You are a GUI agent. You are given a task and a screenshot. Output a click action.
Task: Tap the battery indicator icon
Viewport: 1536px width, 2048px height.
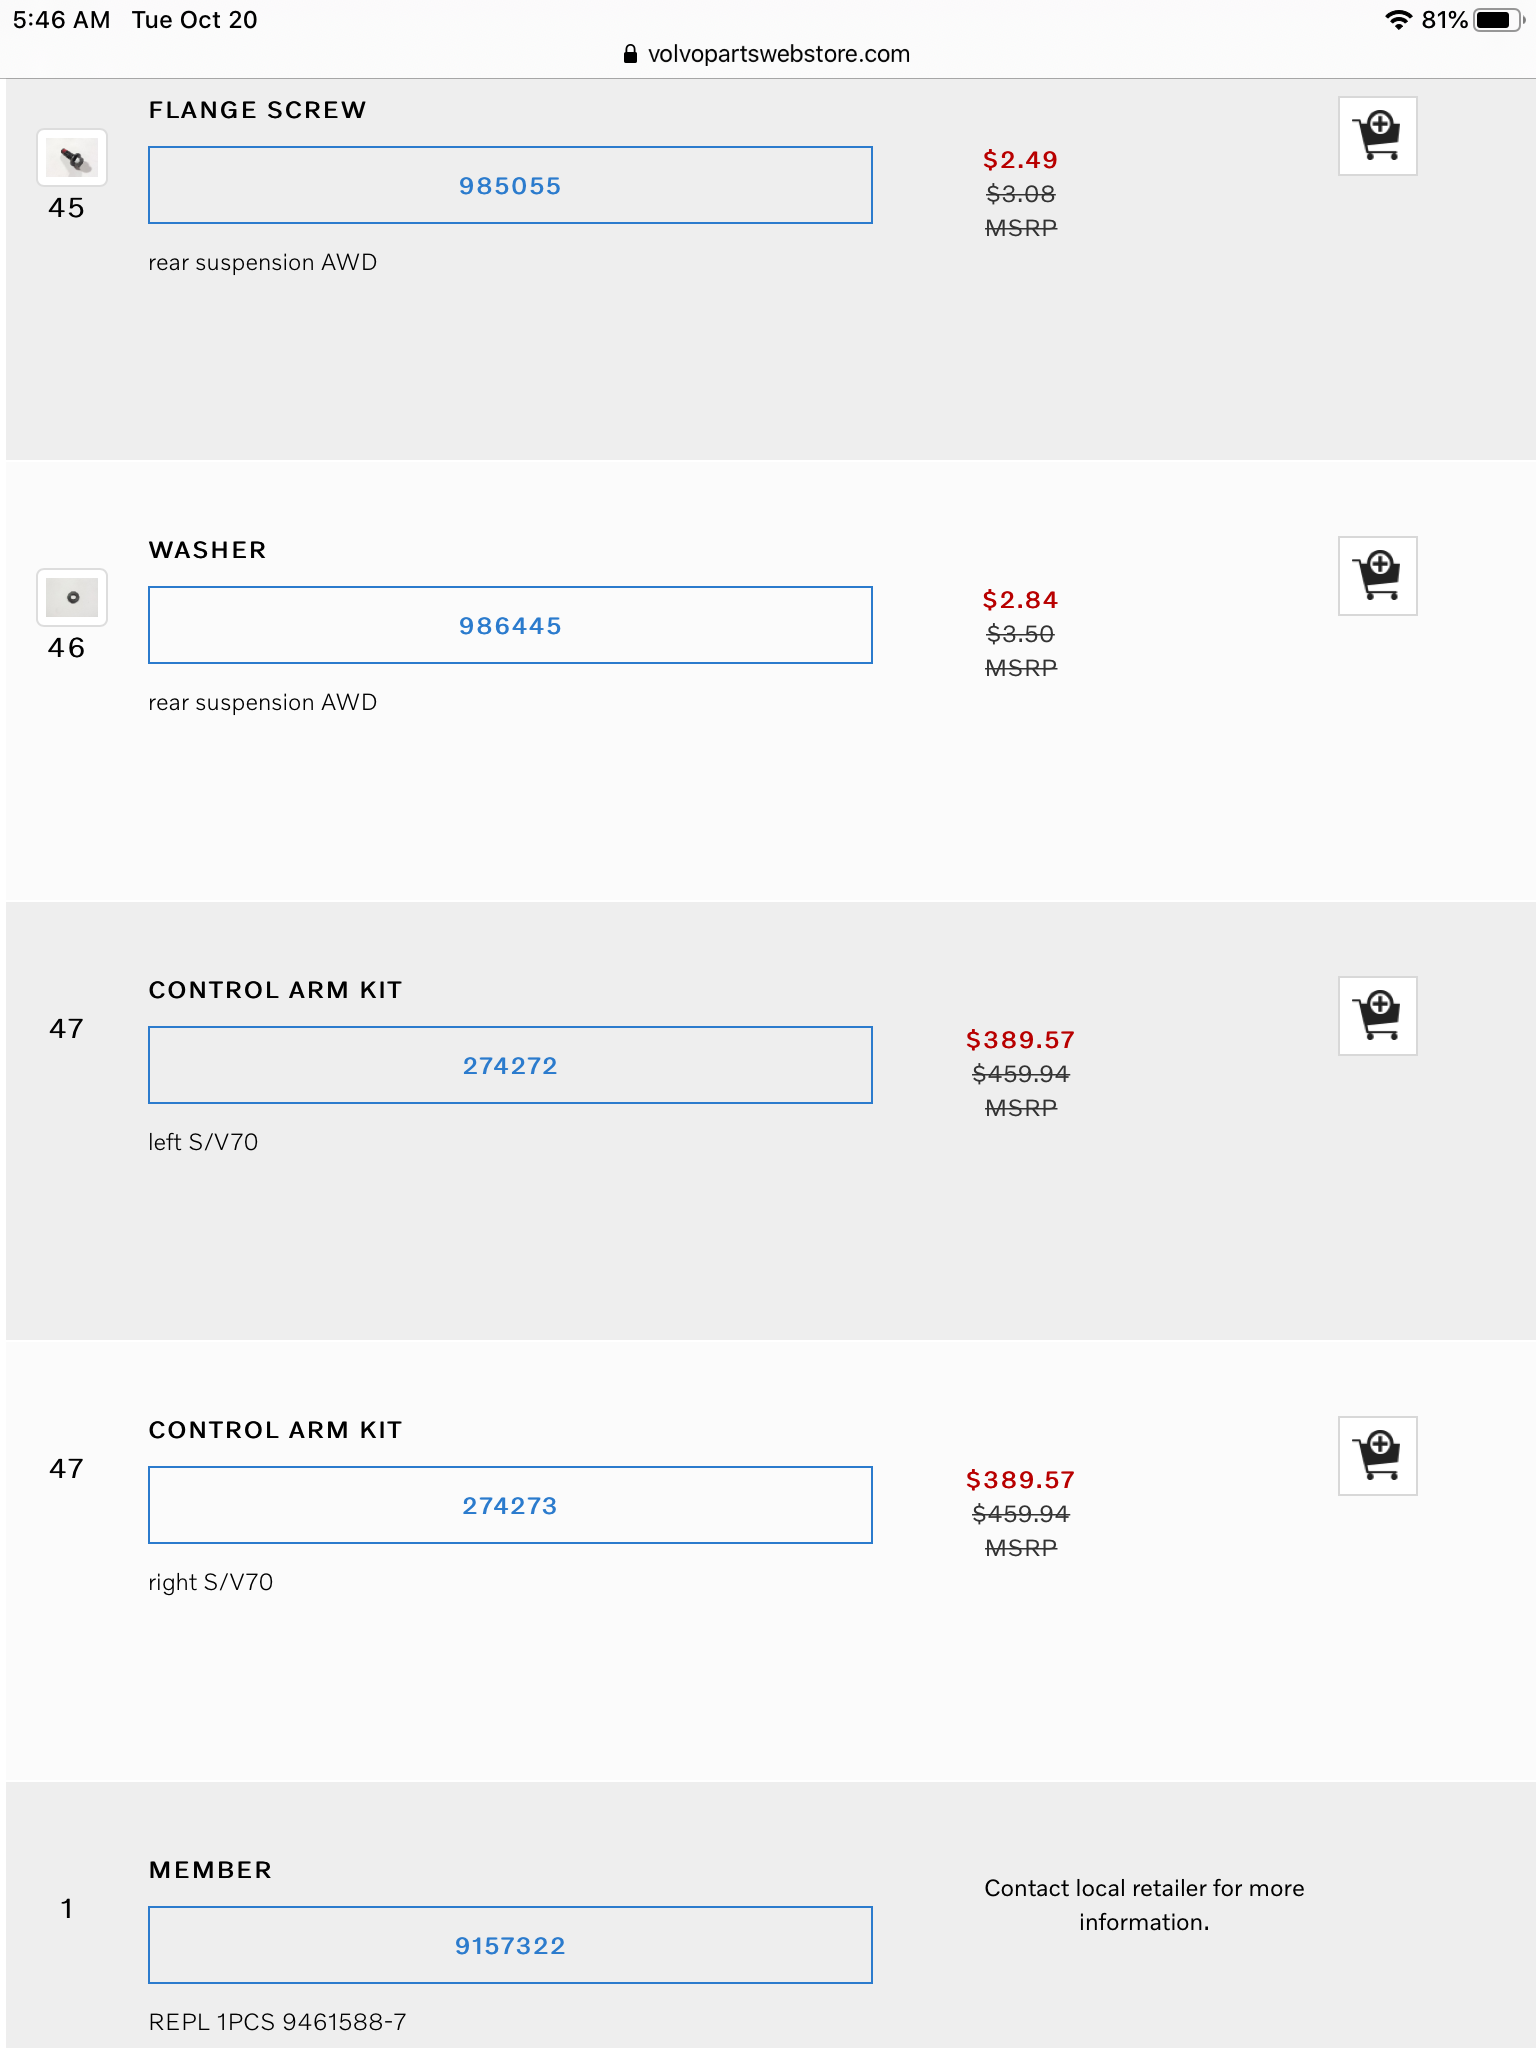pyautogui.click(x=1496, y=20)
